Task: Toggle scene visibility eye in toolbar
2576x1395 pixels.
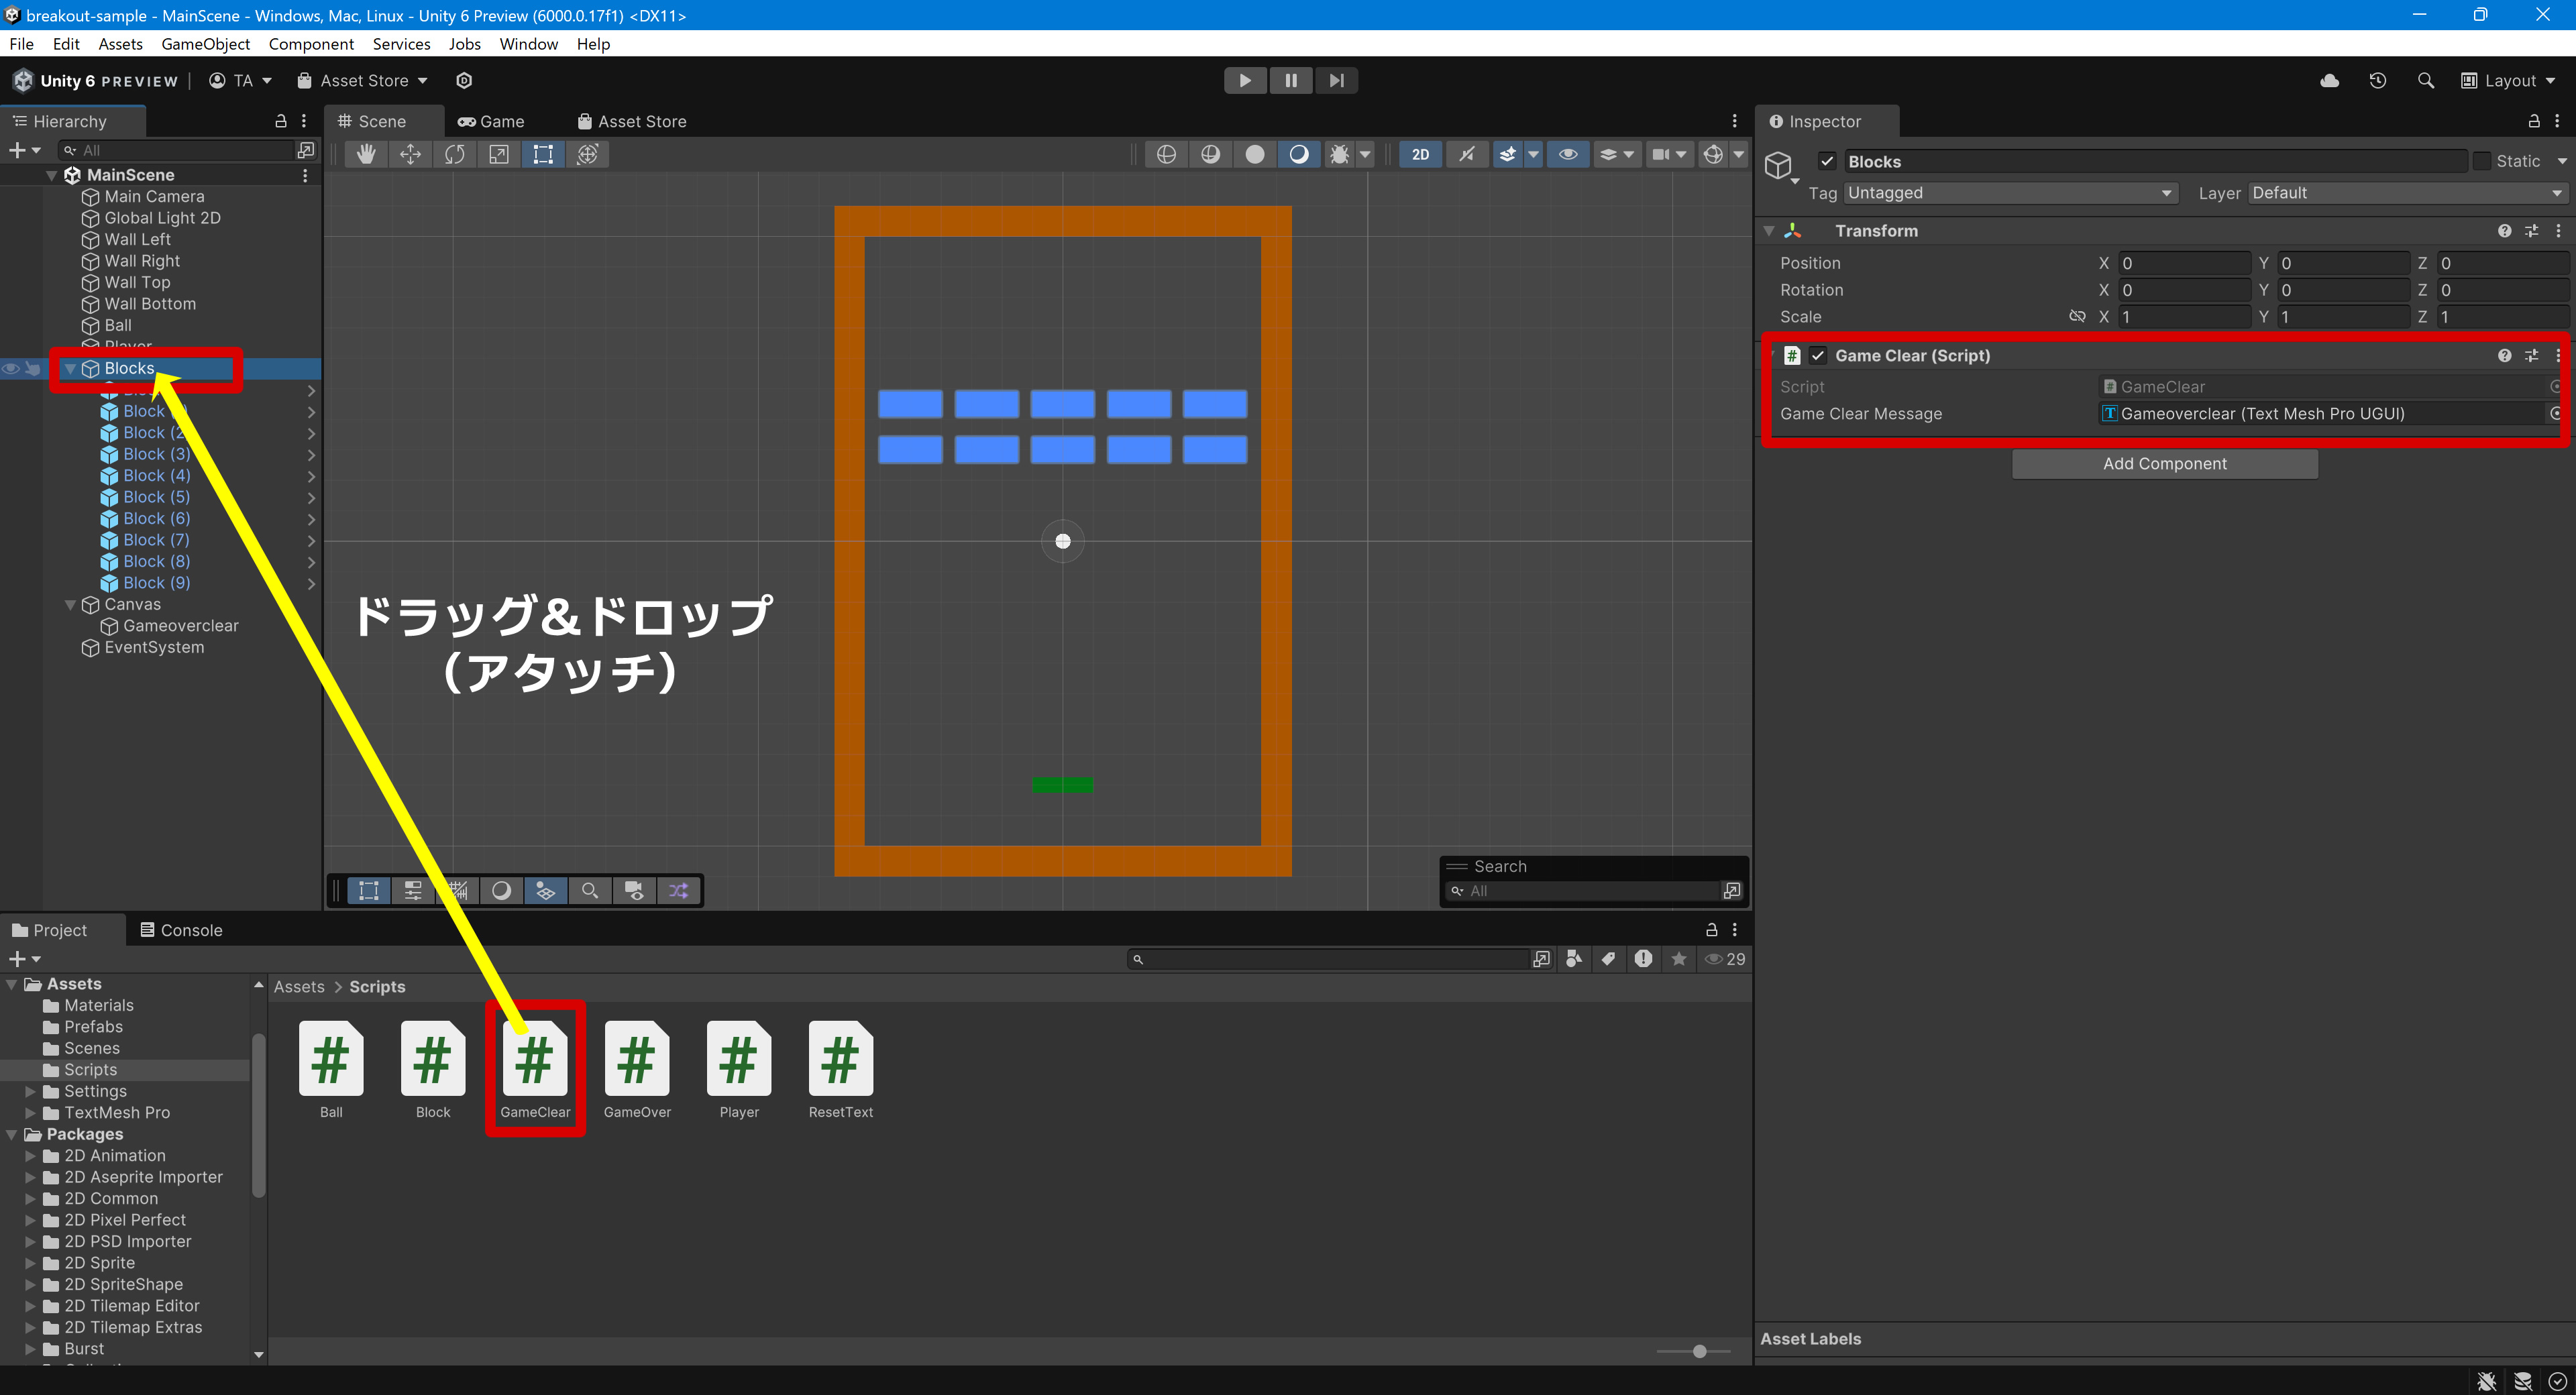Action: [1568, 154]
